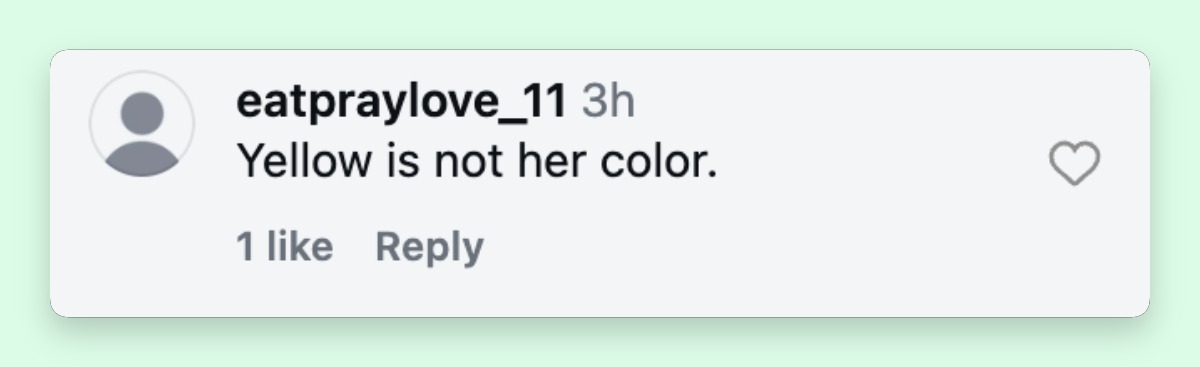This screenshot has width=1200, height=367.
Task: View who liked via "1 like"
Action: [x=285, y=246]
